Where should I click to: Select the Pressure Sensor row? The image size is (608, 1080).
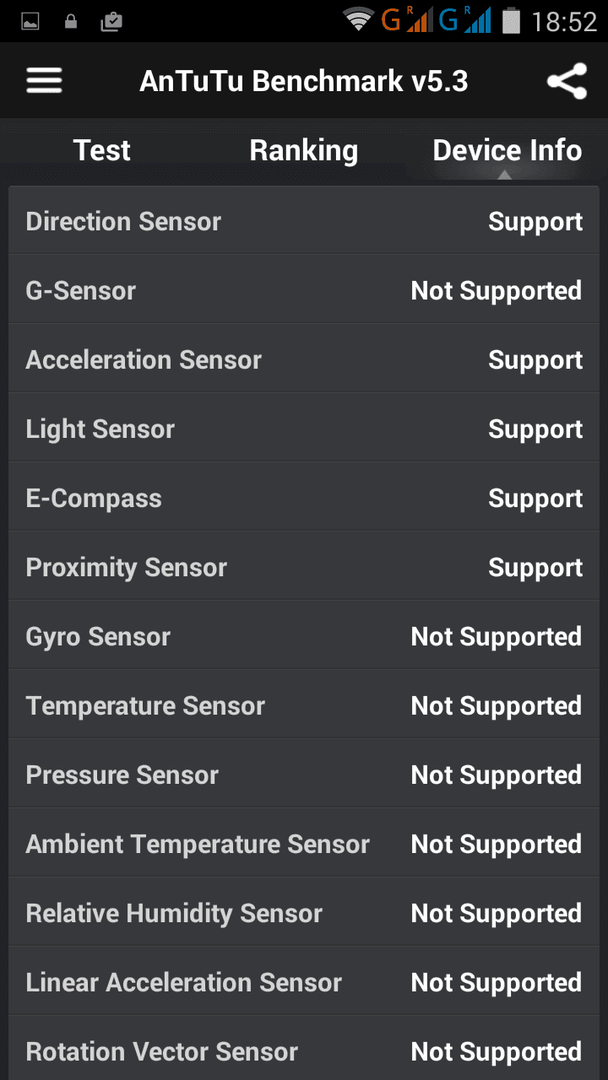click(304, 773)
